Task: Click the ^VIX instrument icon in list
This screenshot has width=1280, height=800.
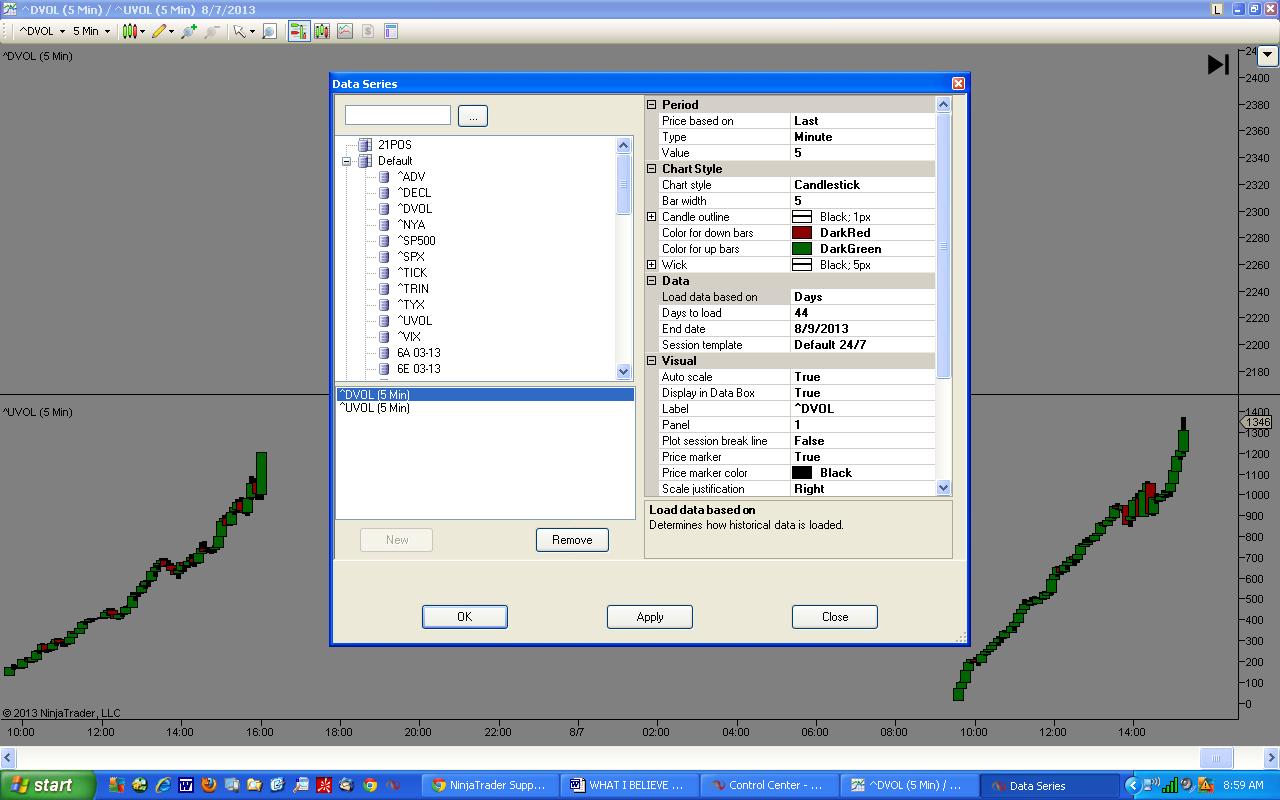Action: (385, 337)
